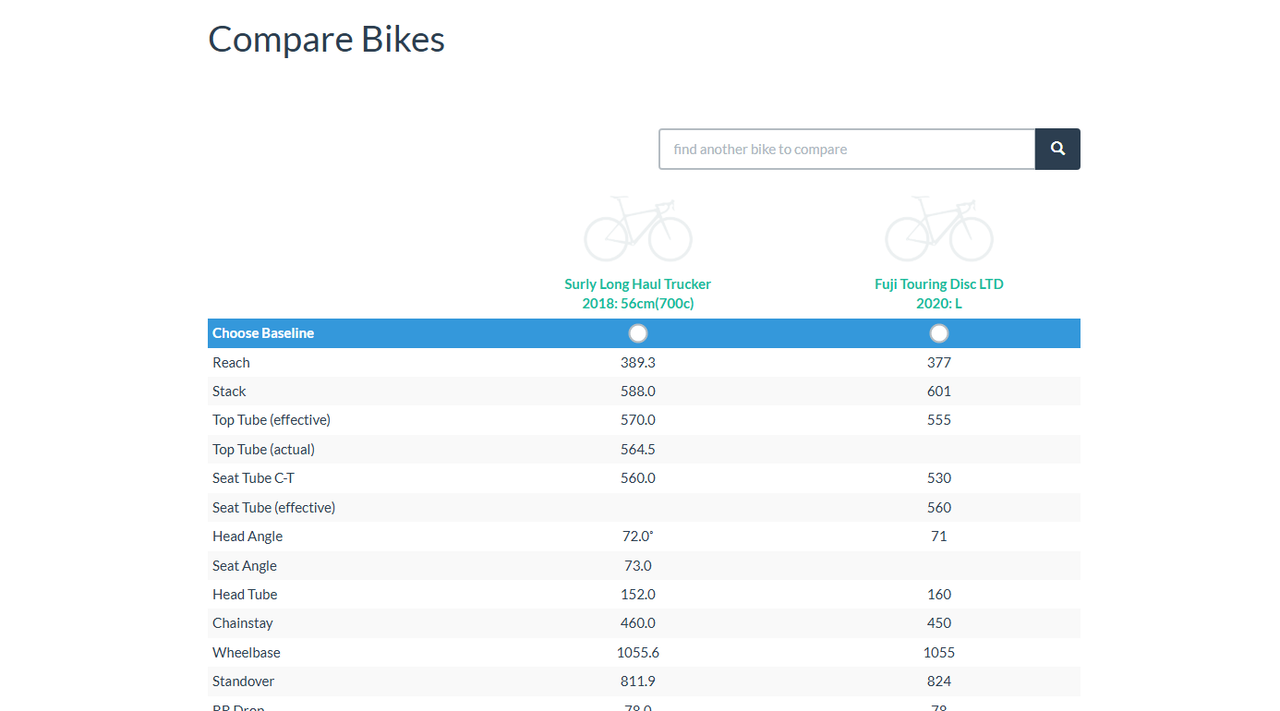Click the seat angle value 73.0

click(638, 565)
